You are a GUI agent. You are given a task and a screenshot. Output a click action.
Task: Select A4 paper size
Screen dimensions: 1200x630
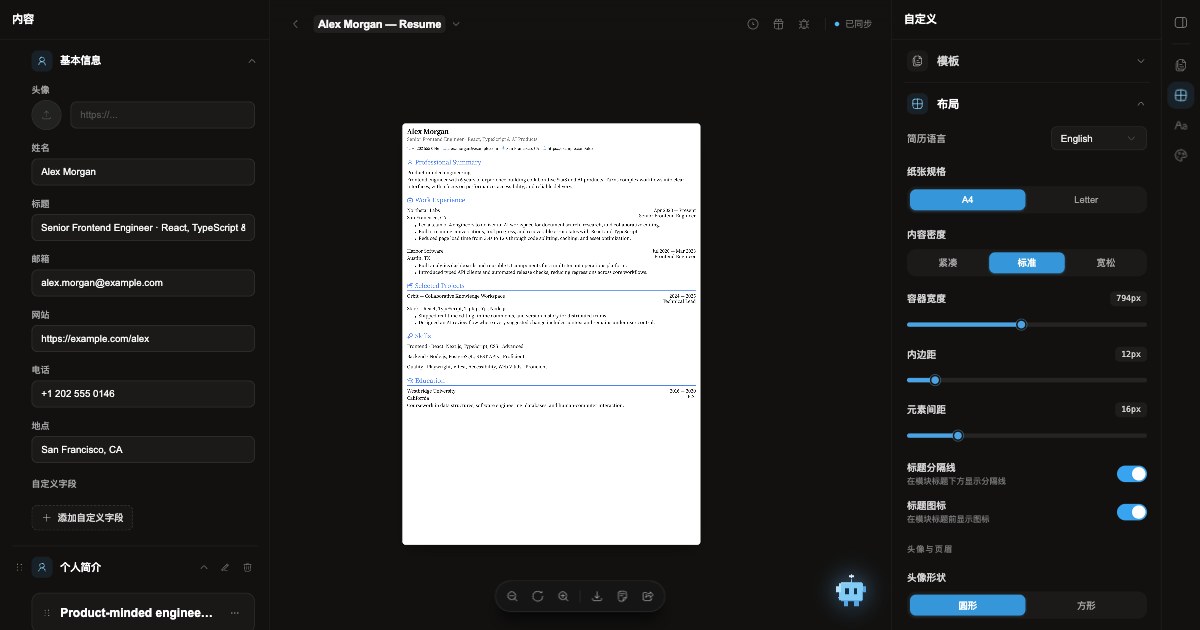coord(967,200)
